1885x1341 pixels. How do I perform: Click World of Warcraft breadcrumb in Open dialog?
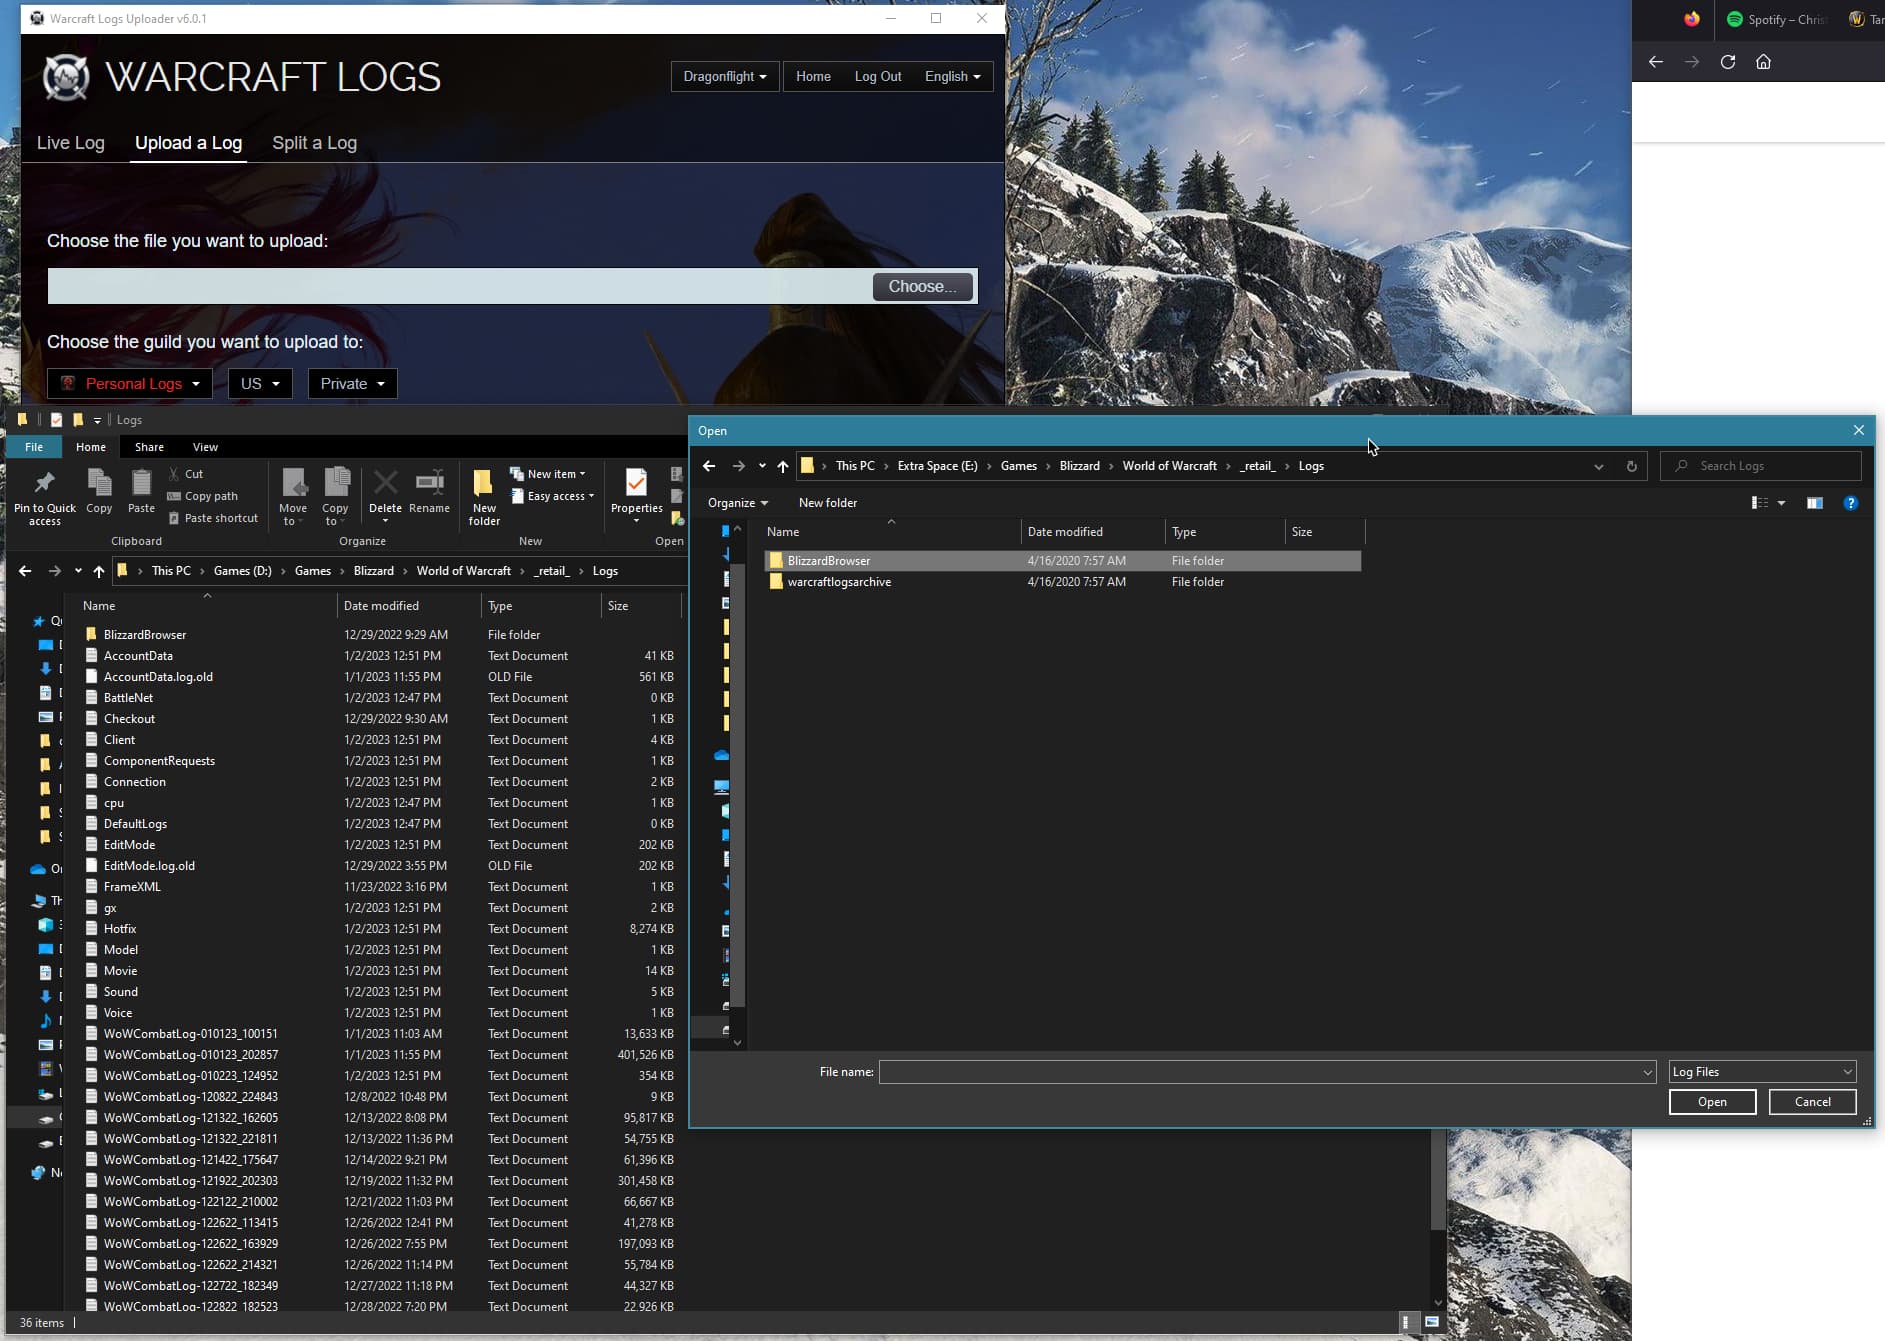click(x=1169, y=466)
